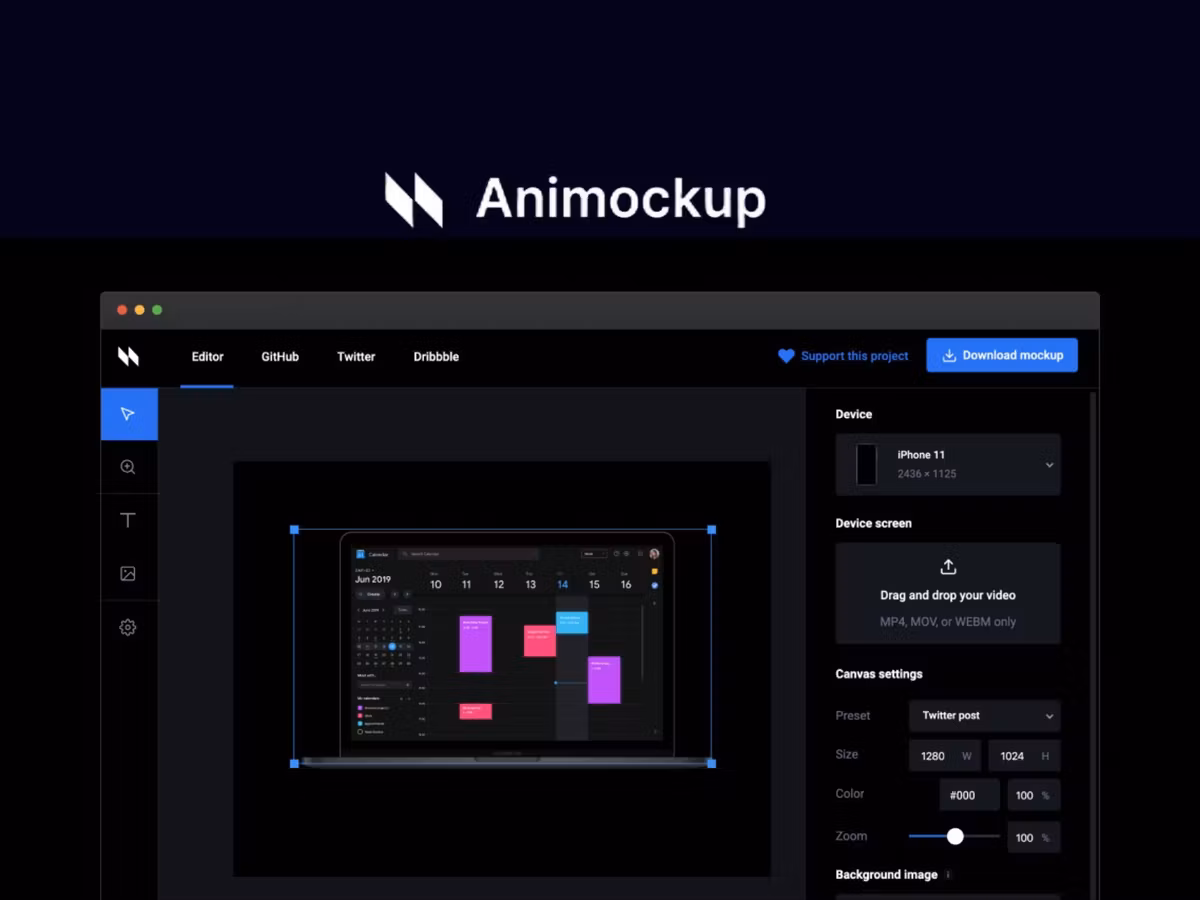Click the yellow minimize window dot
1200x900 pixels.
tap(139, 310)
